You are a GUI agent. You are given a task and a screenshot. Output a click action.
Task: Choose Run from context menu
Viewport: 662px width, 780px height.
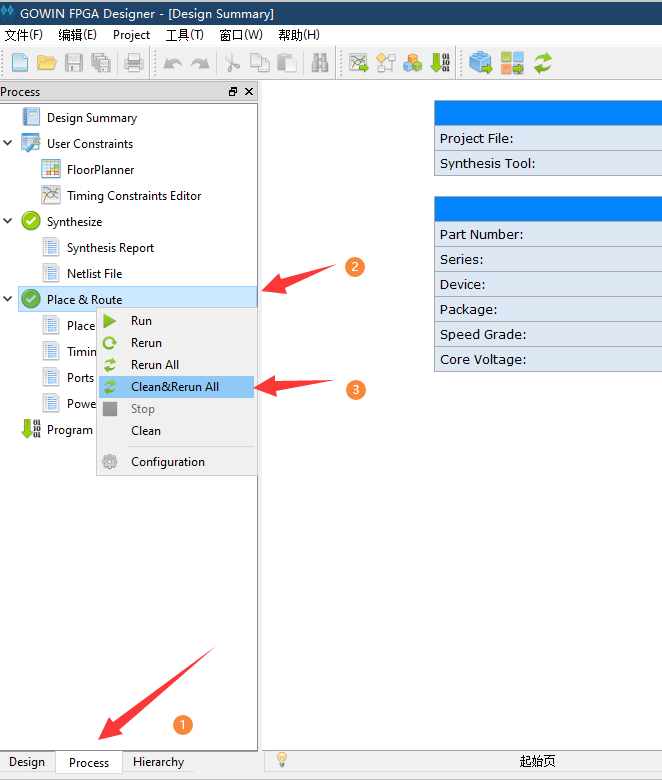[x=177, y=321]
